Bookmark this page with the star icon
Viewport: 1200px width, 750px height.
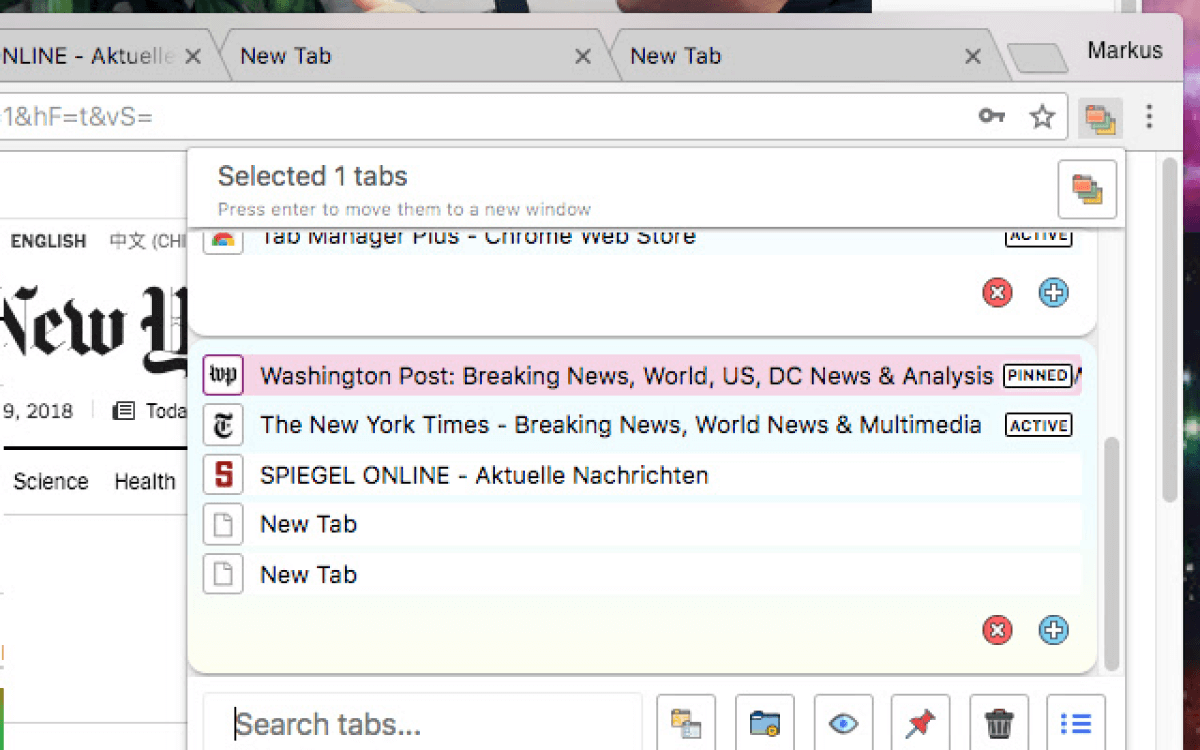(x=1042, y=118)
